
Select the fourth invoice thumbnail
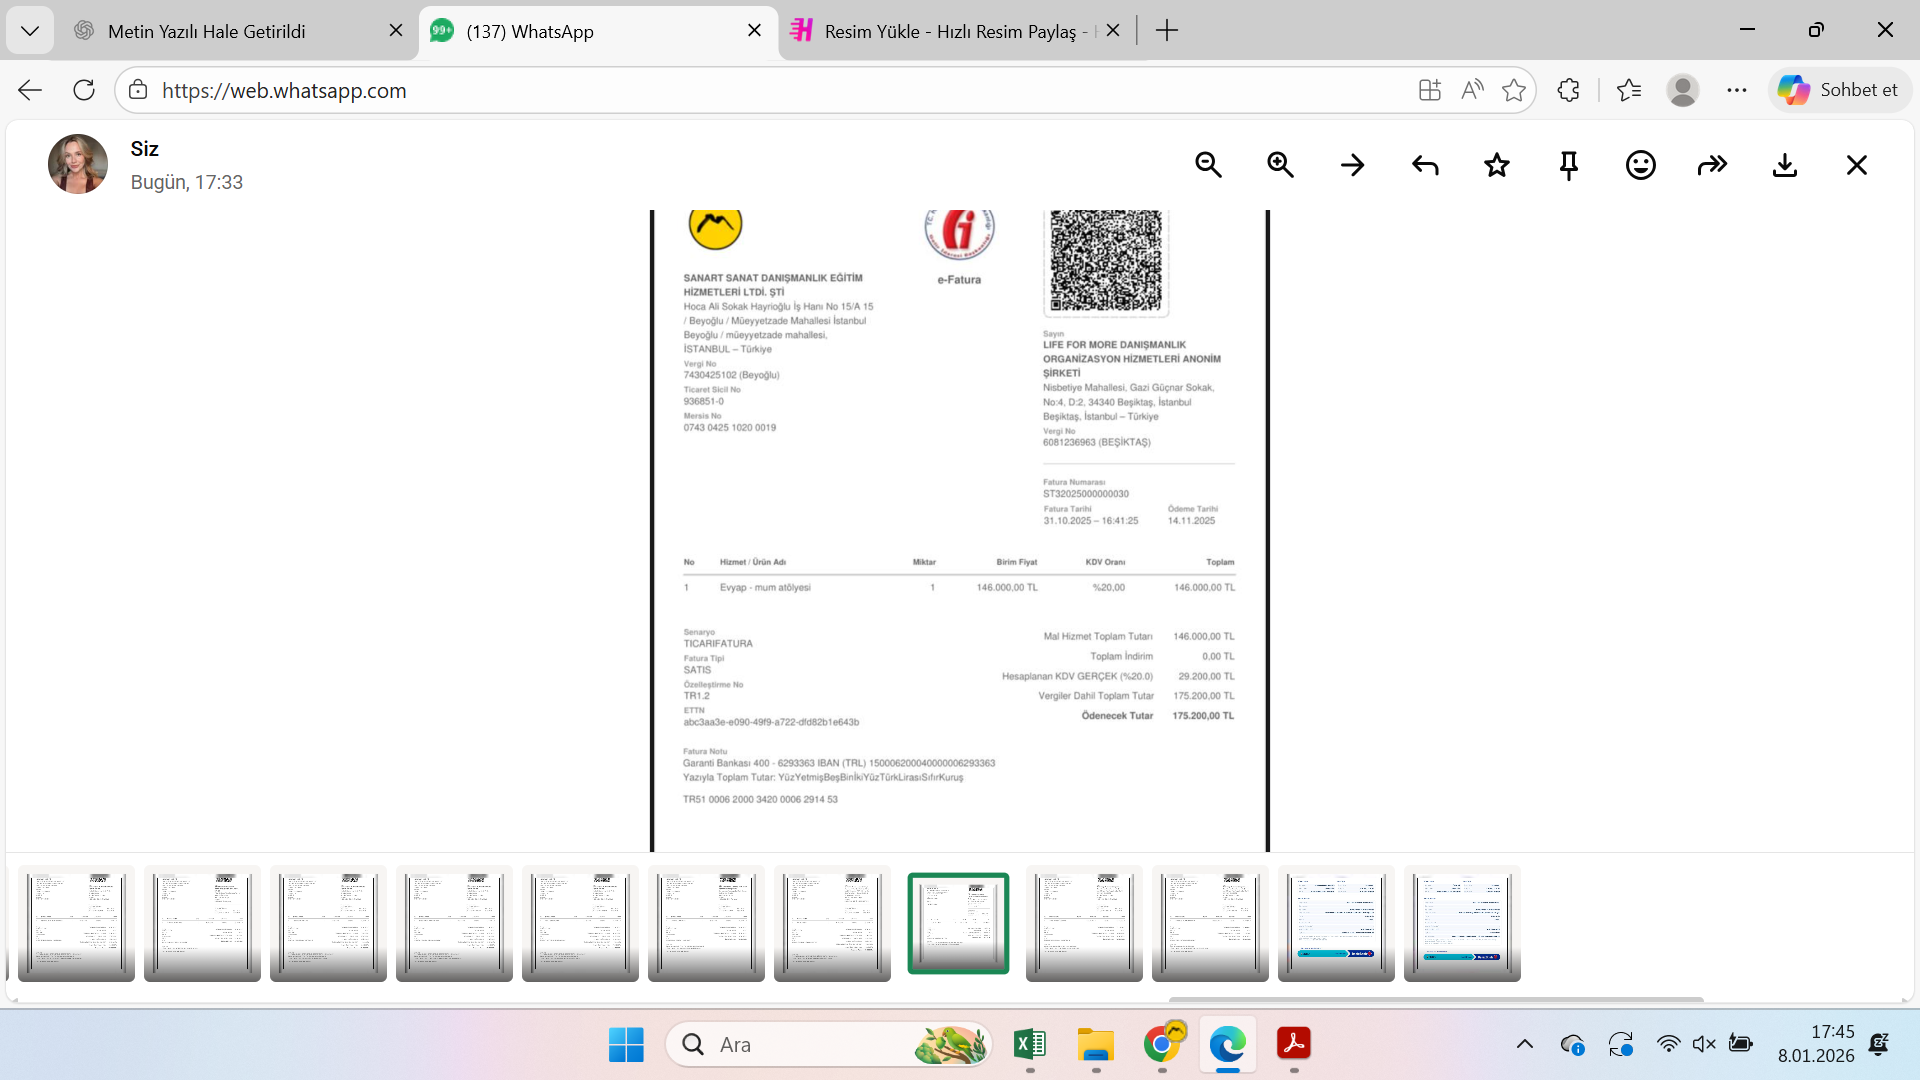454,923
